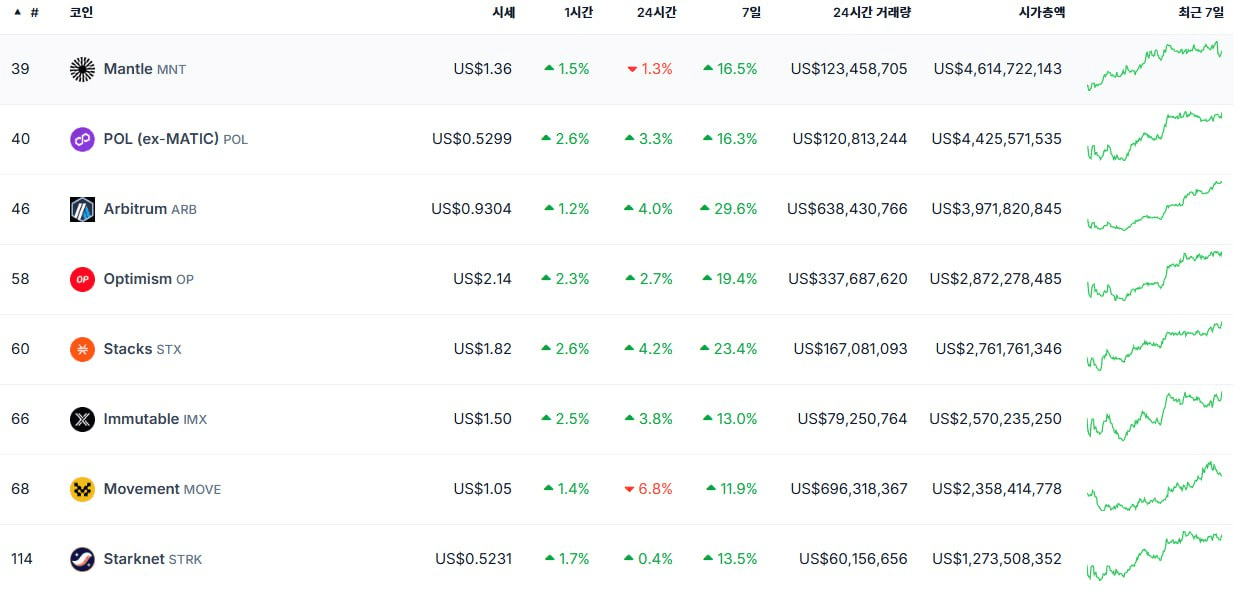The height and width of the screenshot is (592, 1236).
Task: Click the Arbitrum logo icon
Action: pos(82,209)
